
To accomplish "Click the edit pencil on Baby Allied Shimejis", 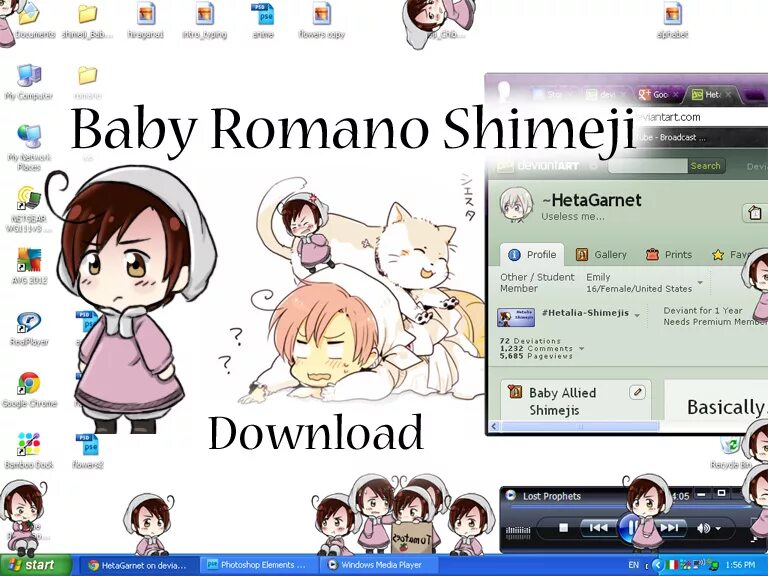I will 637,392.
